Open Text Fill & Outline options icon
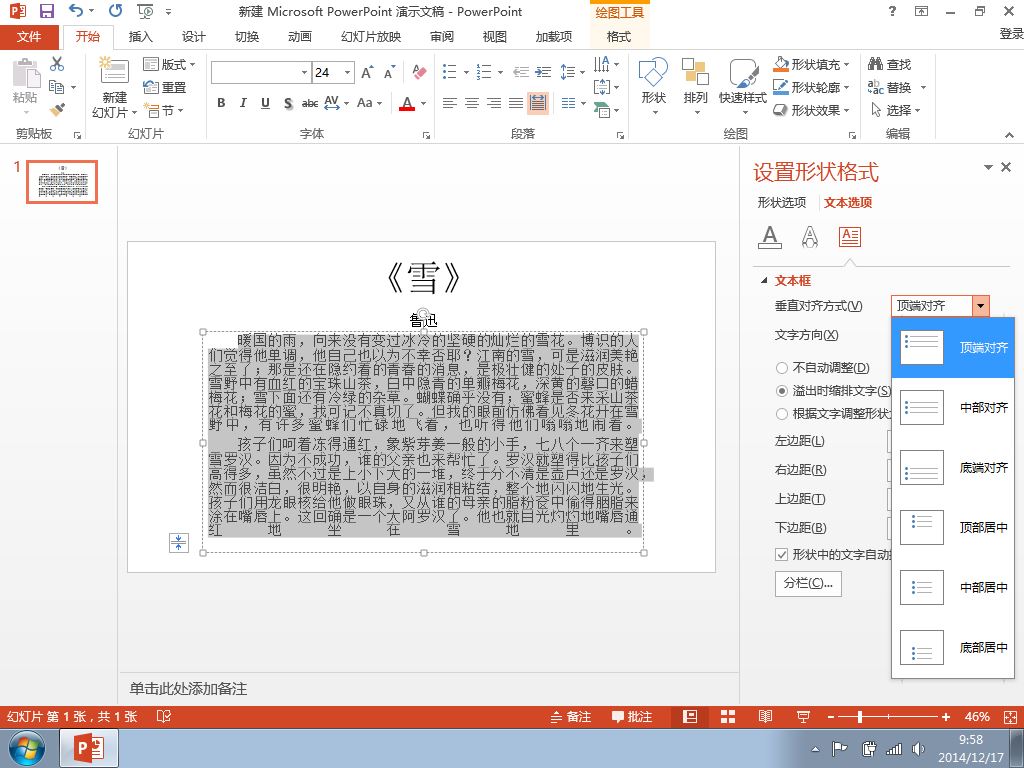Viewport: 1024px width, 768px height. coord(770,236)
